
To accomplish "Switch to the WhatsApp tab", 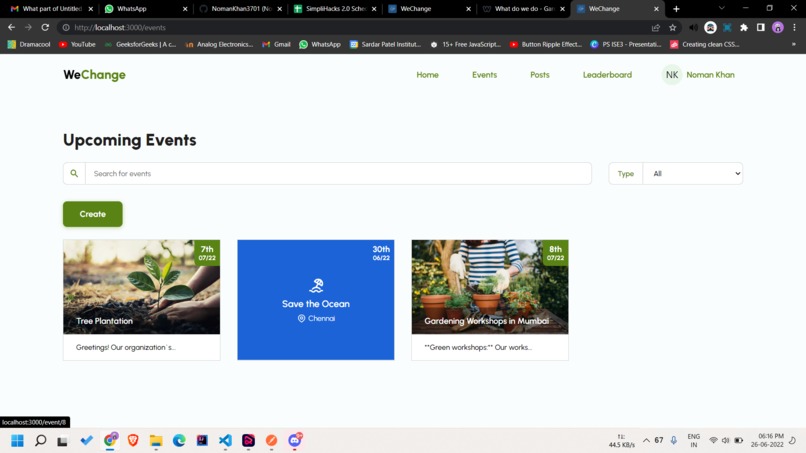I will pyautogui.click(x=145, y=9).
